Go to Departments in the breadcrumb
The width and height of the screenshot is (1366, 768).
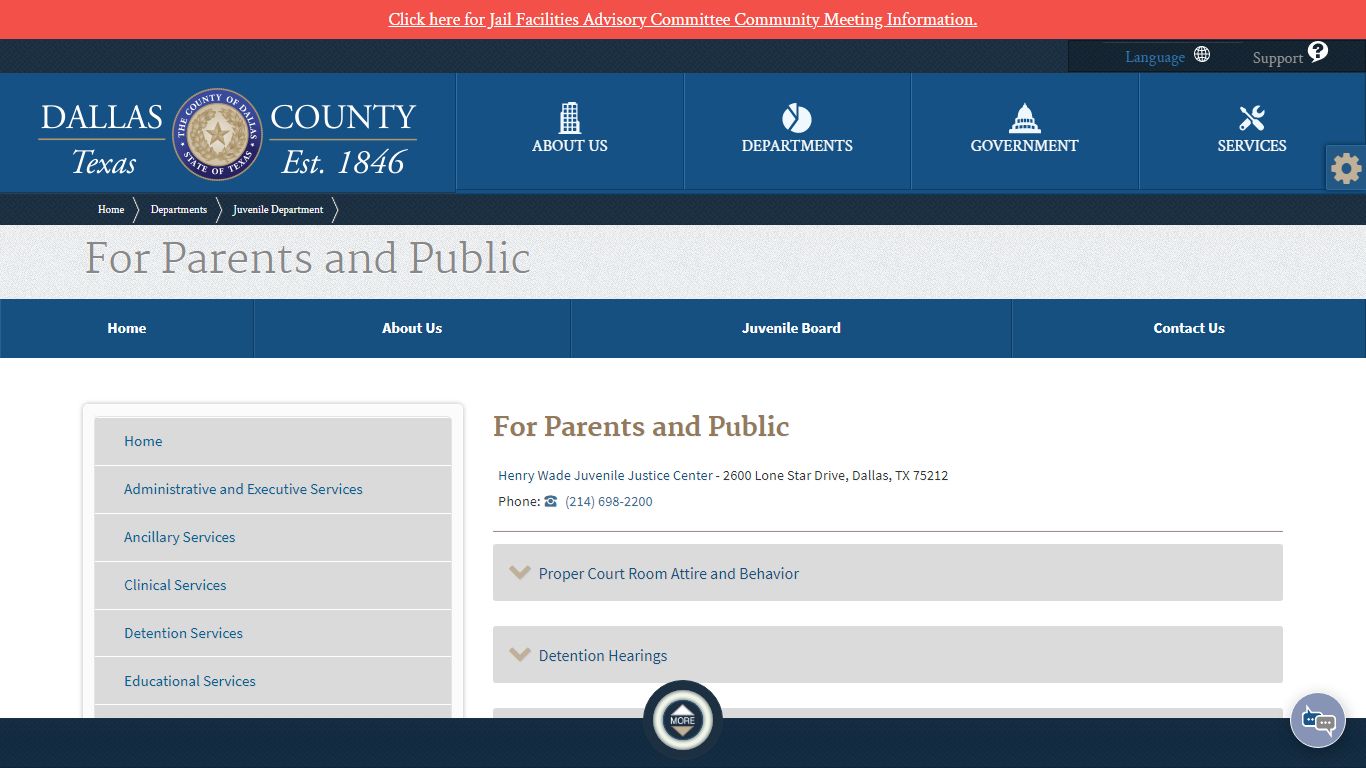179,209
